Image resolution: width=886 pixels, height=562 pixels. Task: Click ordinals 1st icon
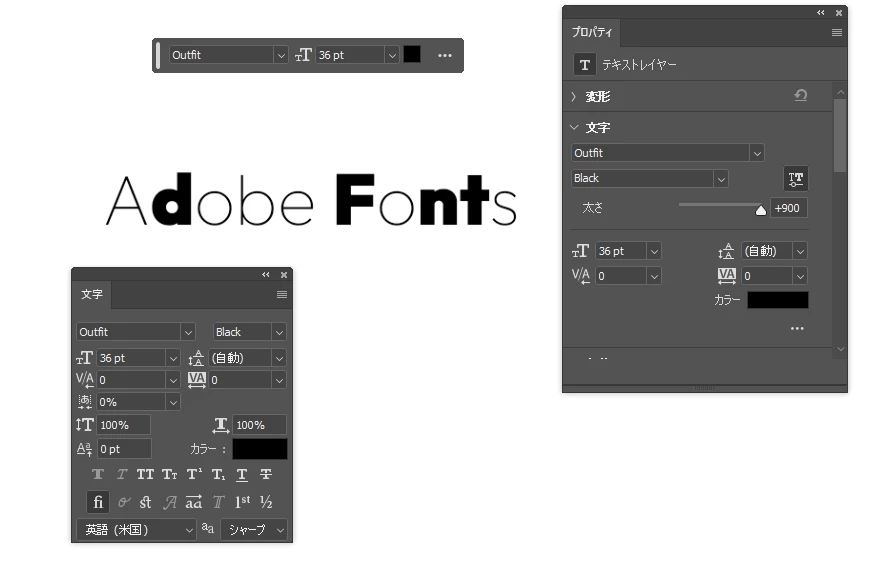point(242,502)
